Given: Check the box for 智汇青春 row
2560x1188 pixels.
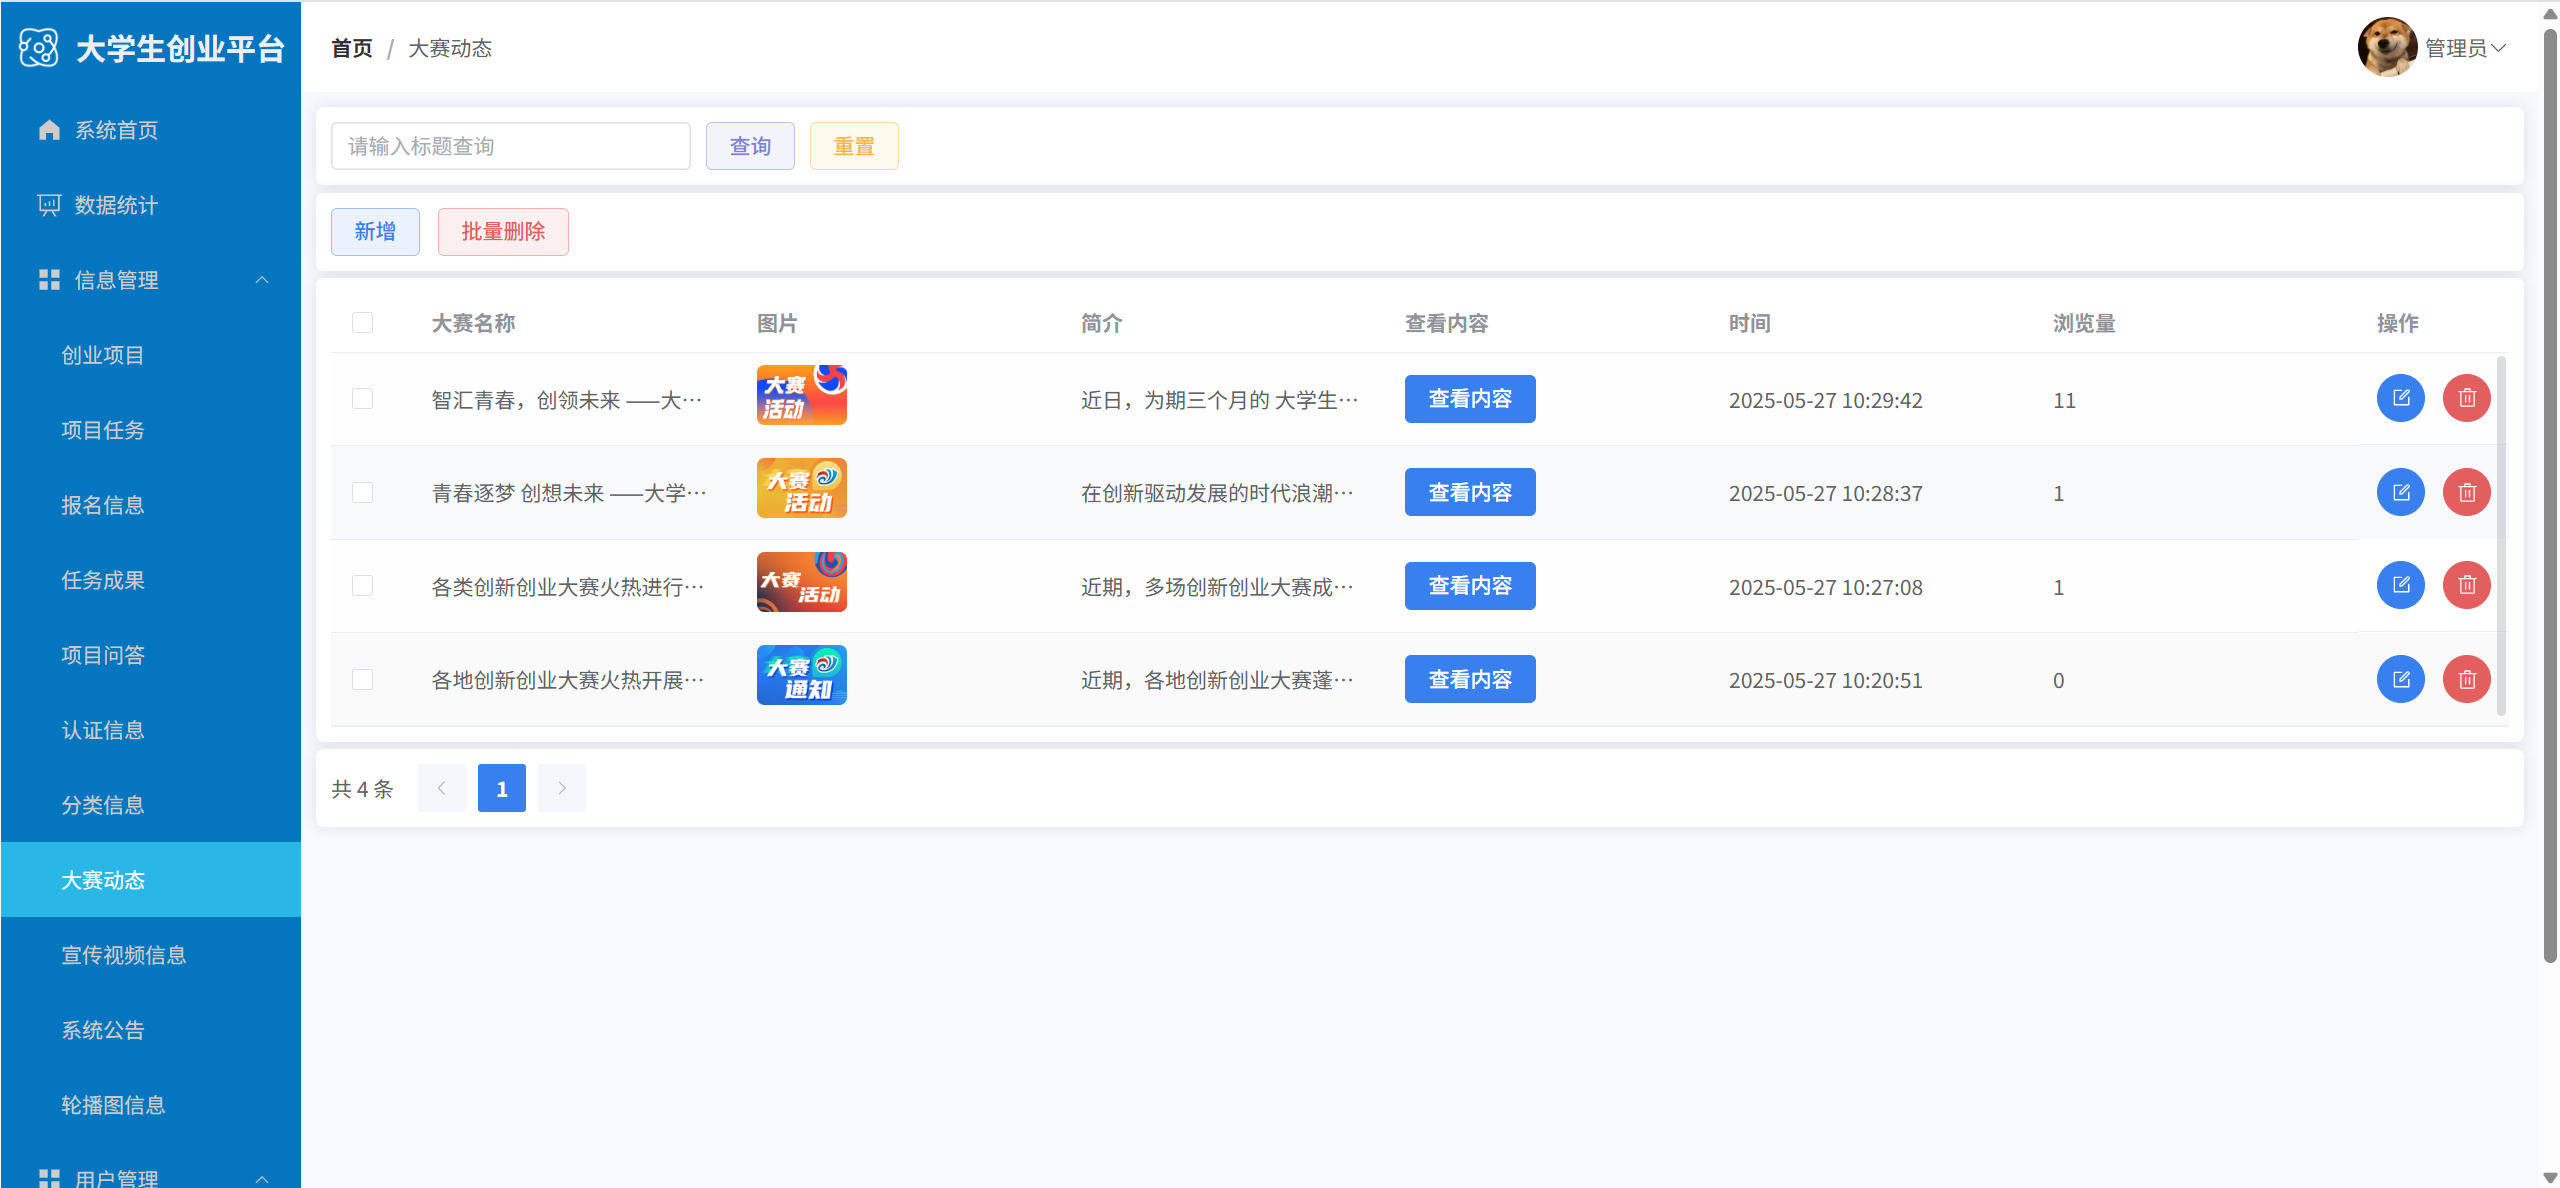Looking at the screenshot, I should [x=362, y=399].
